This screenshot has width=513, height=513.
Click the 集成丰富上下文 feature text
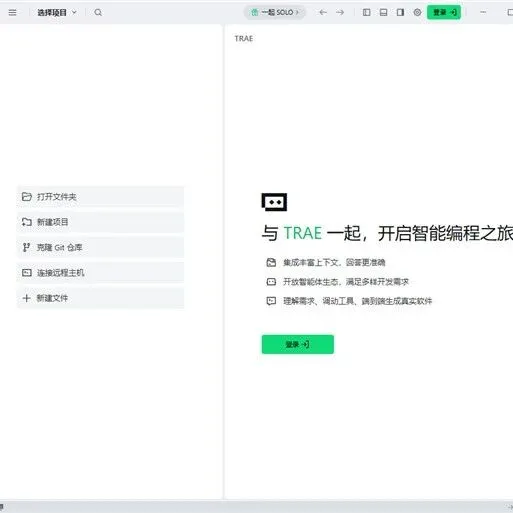coord(334,263)
